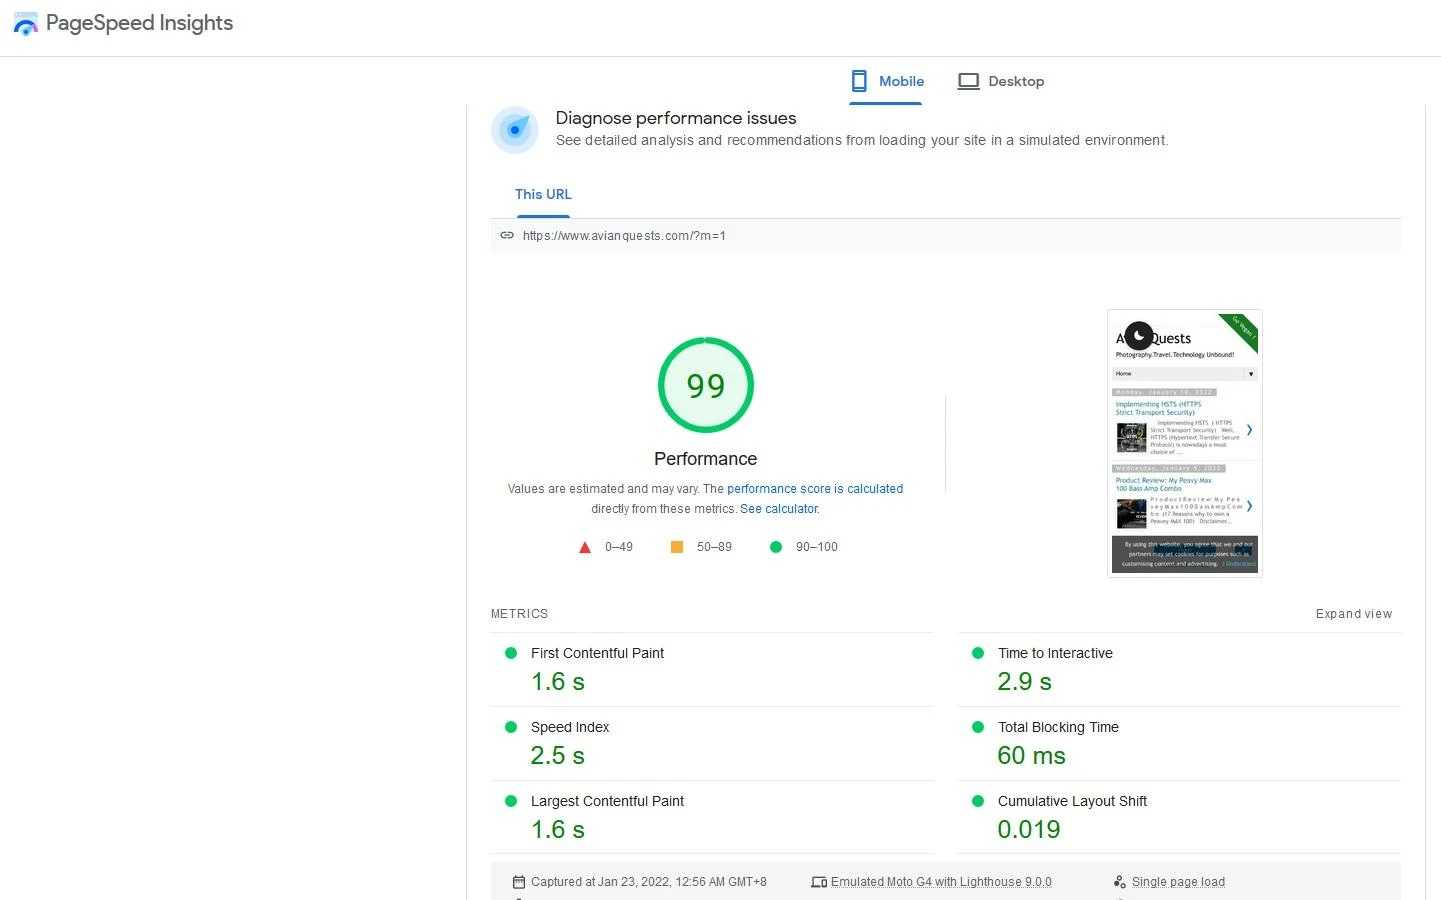The height and width of the screenshot is (900, 1441).
Task: Click green dot beside Largest Contentful Paint
Action: point(511,801)
